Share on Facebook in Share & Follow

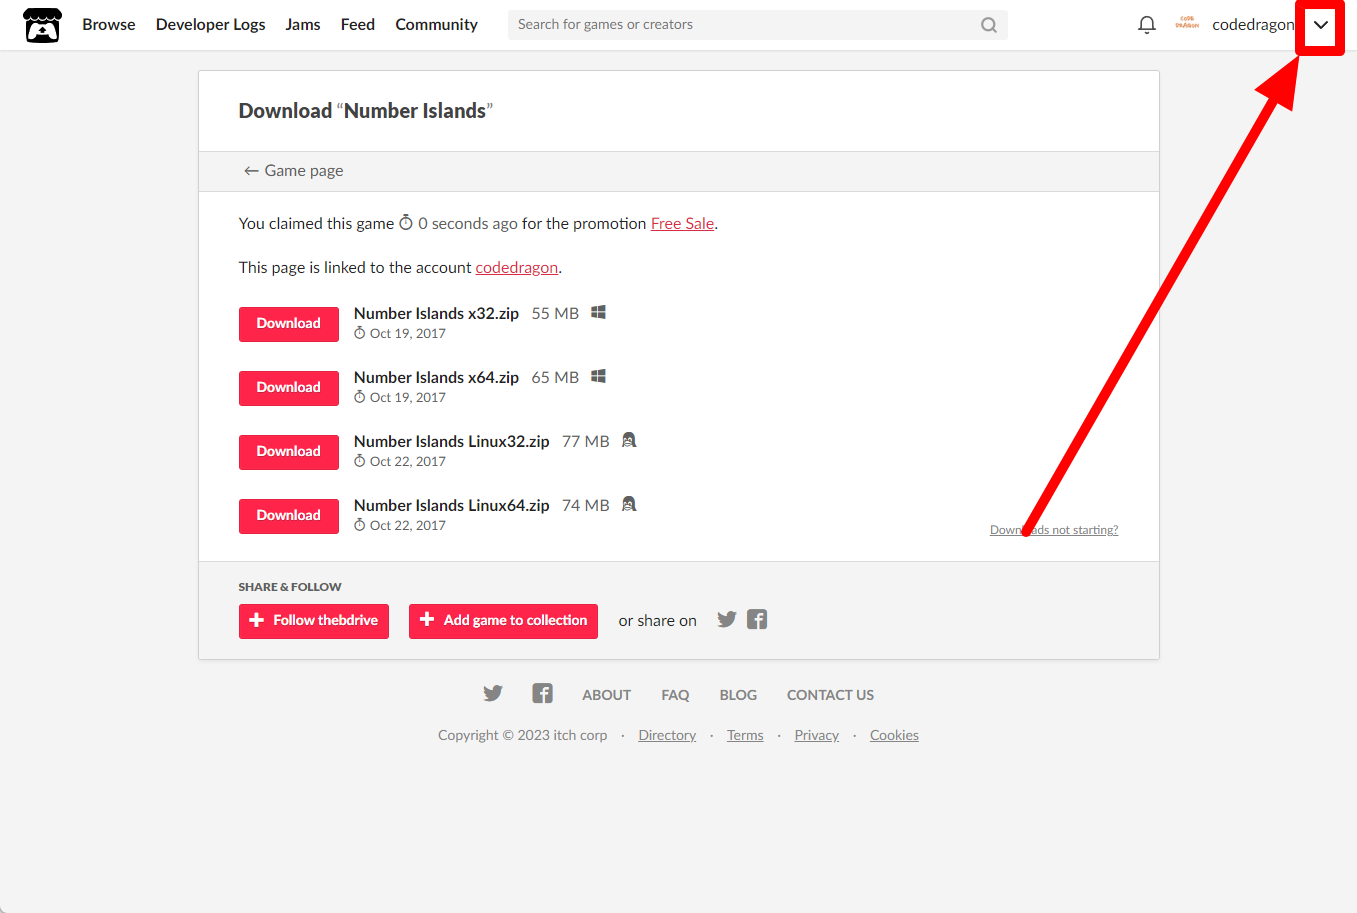(x=757, y=620)
